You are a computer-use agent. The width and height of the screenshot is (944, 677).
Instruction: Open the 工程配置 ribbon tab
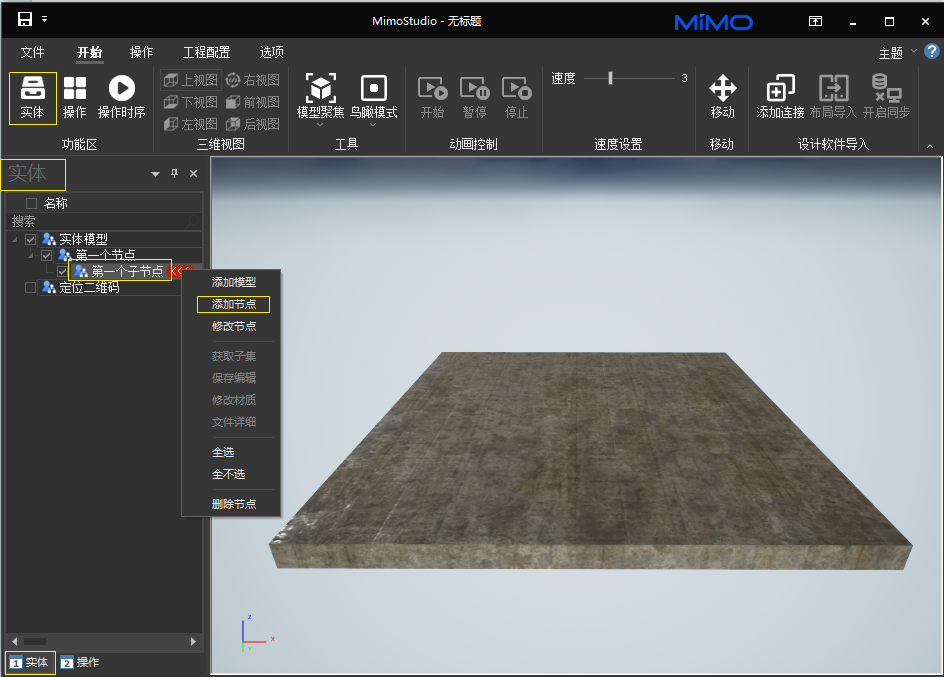click(x=206, y=53)
